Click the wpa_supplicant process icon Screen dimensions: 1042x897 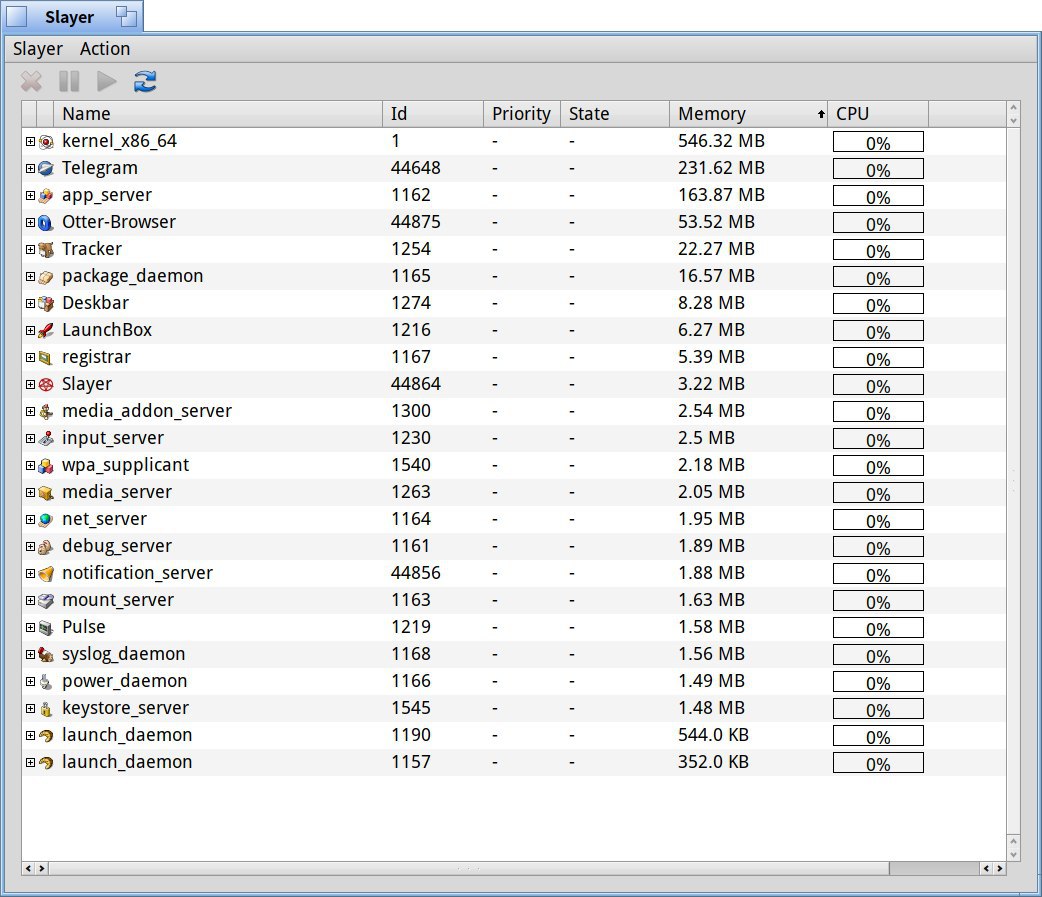46,466
